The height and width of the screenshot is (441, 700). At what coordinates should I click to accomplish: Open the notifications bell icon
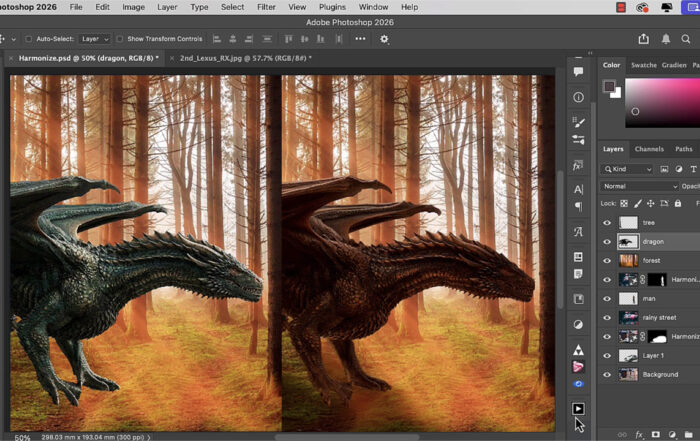(666, 39)
